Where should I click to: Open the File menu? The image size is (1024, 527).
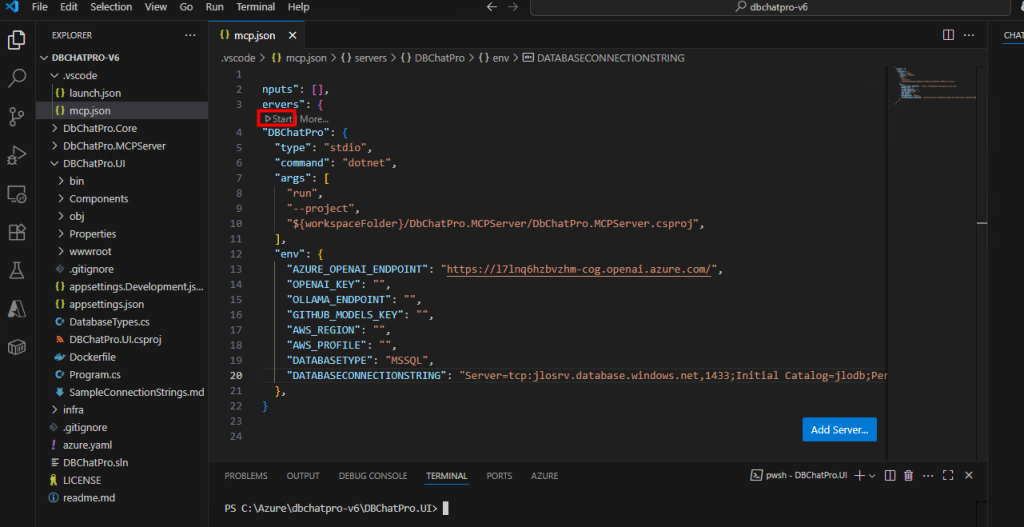pyautogui.click(x=39, y=7)
